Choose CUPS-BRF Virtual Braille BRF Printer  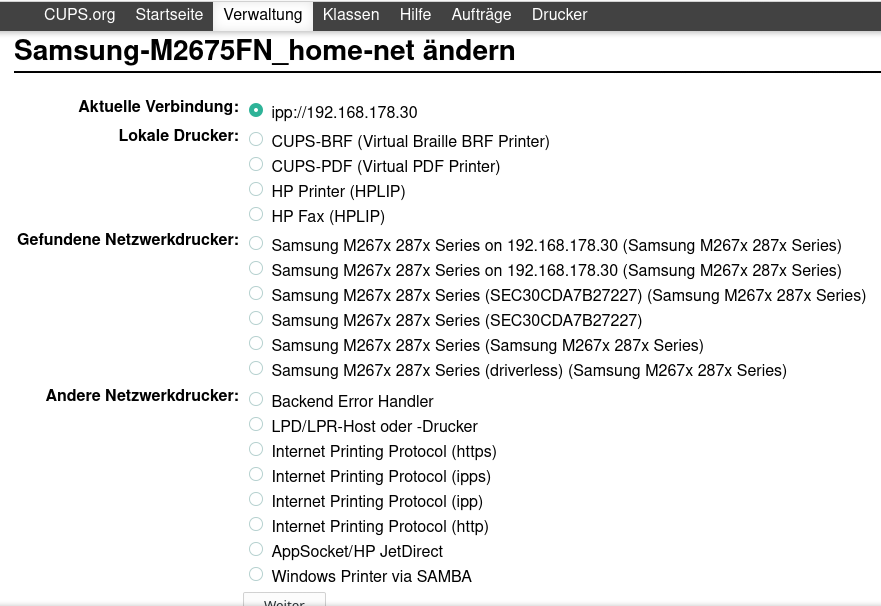pyautogui.click(x=257, y=140)
